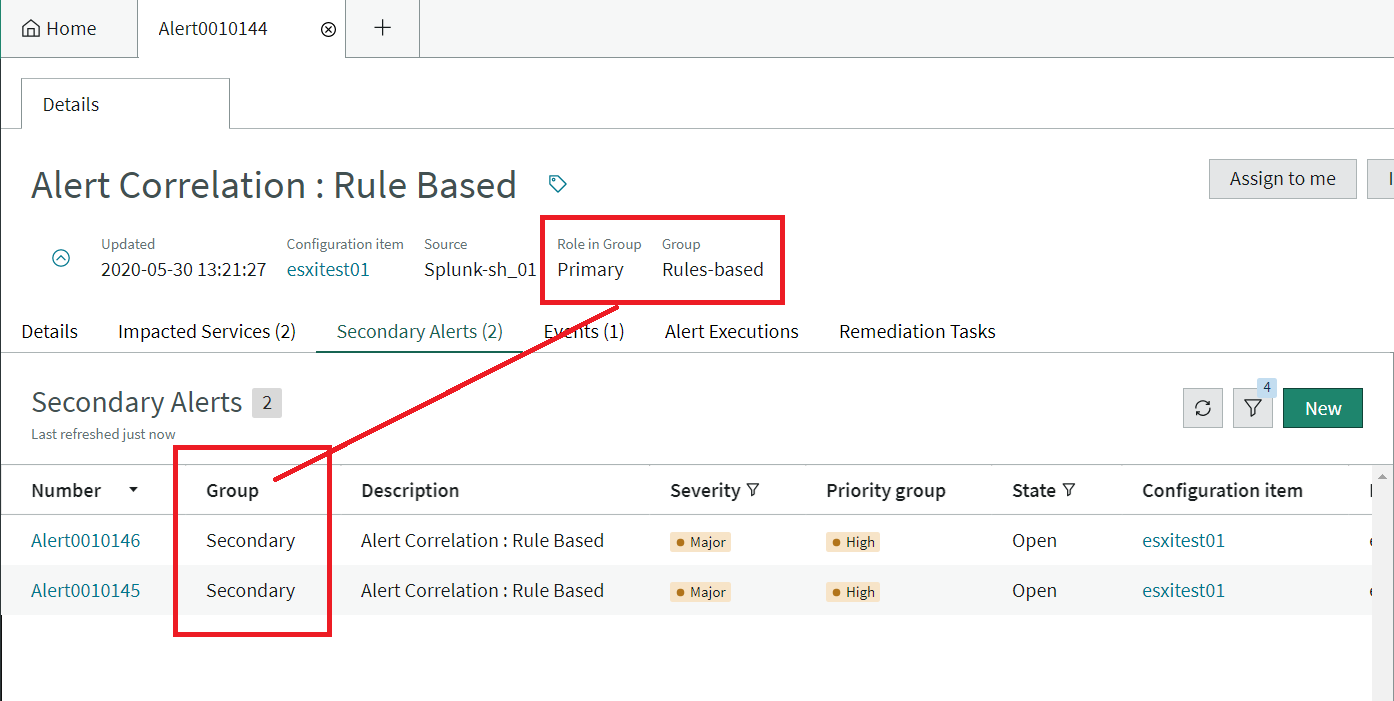Open the Severity column filter icon
1394x701 pixels.
click(753, 490)
